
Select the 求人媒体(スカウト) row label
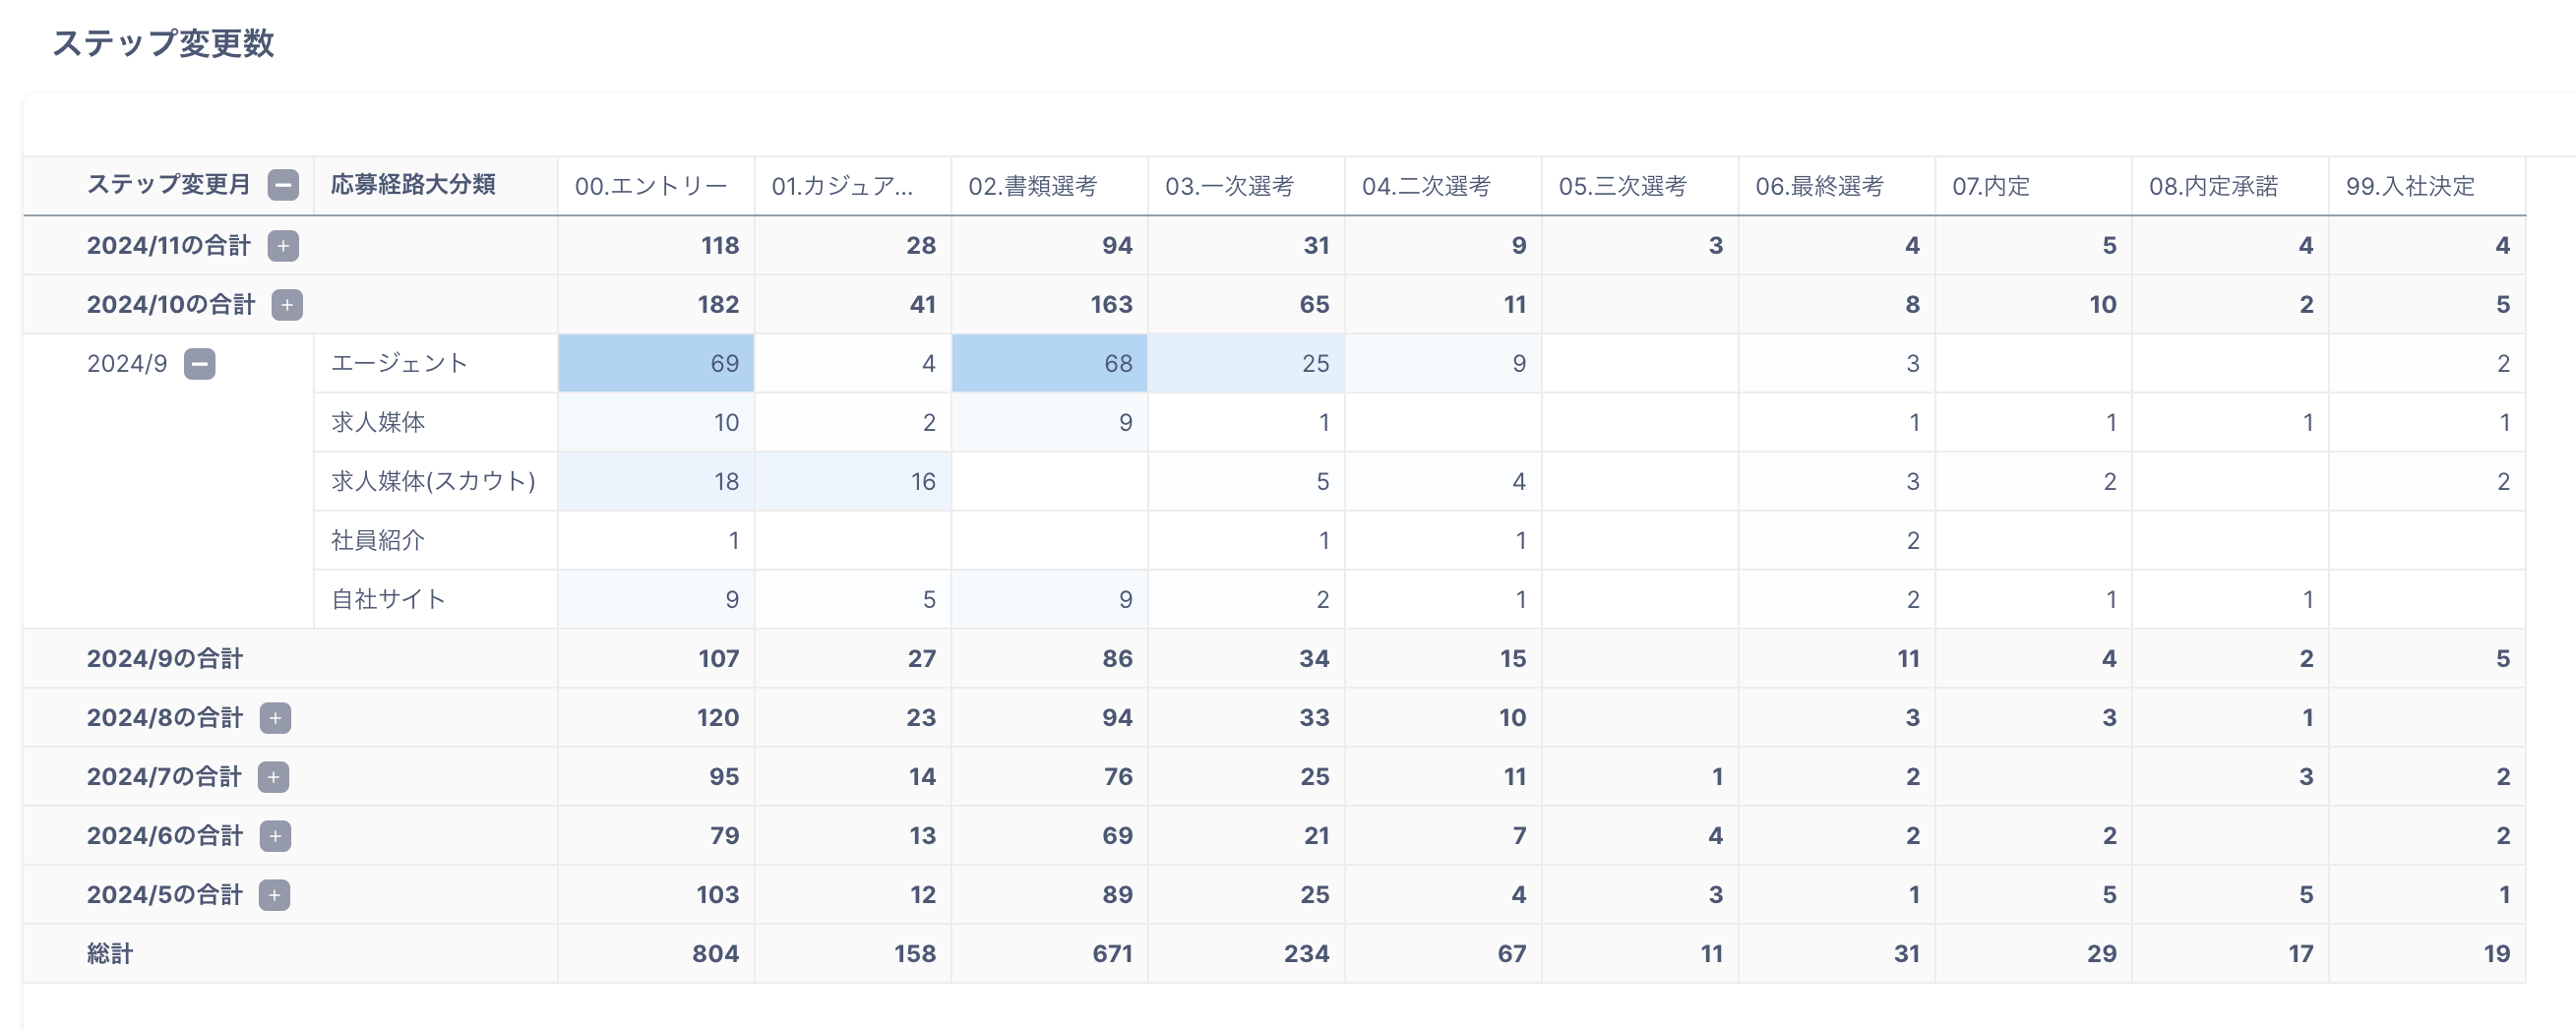click(x=433, y=482)
